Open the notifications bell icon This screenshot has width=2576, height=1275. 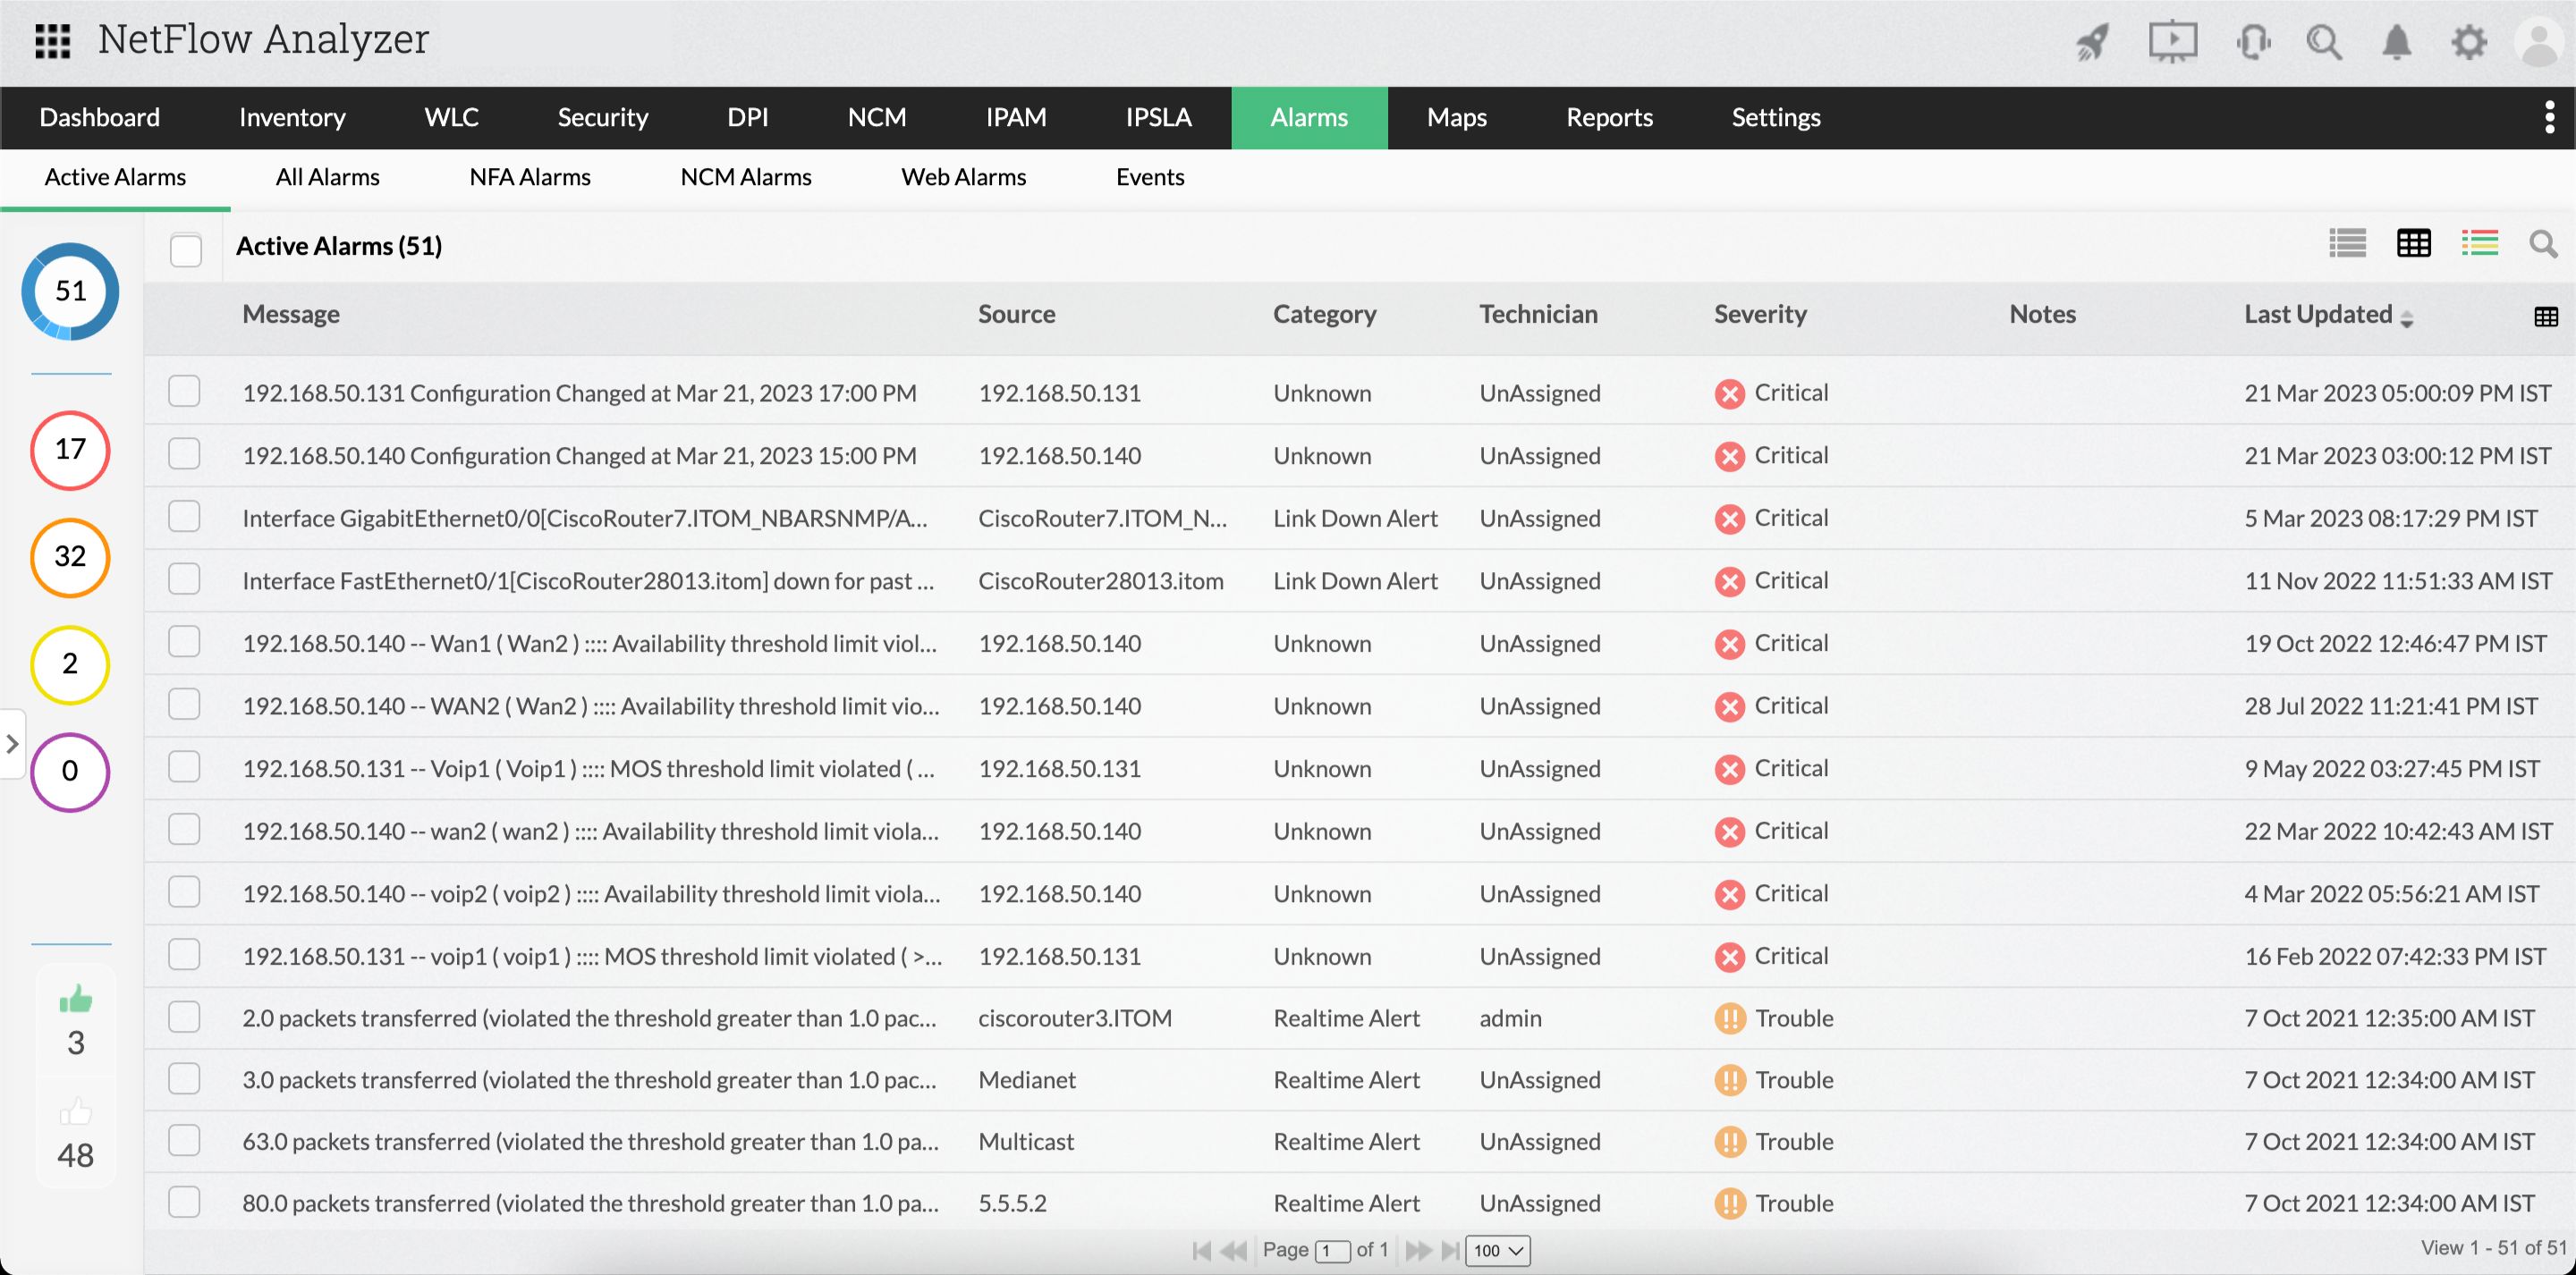tap(2396, 42)
